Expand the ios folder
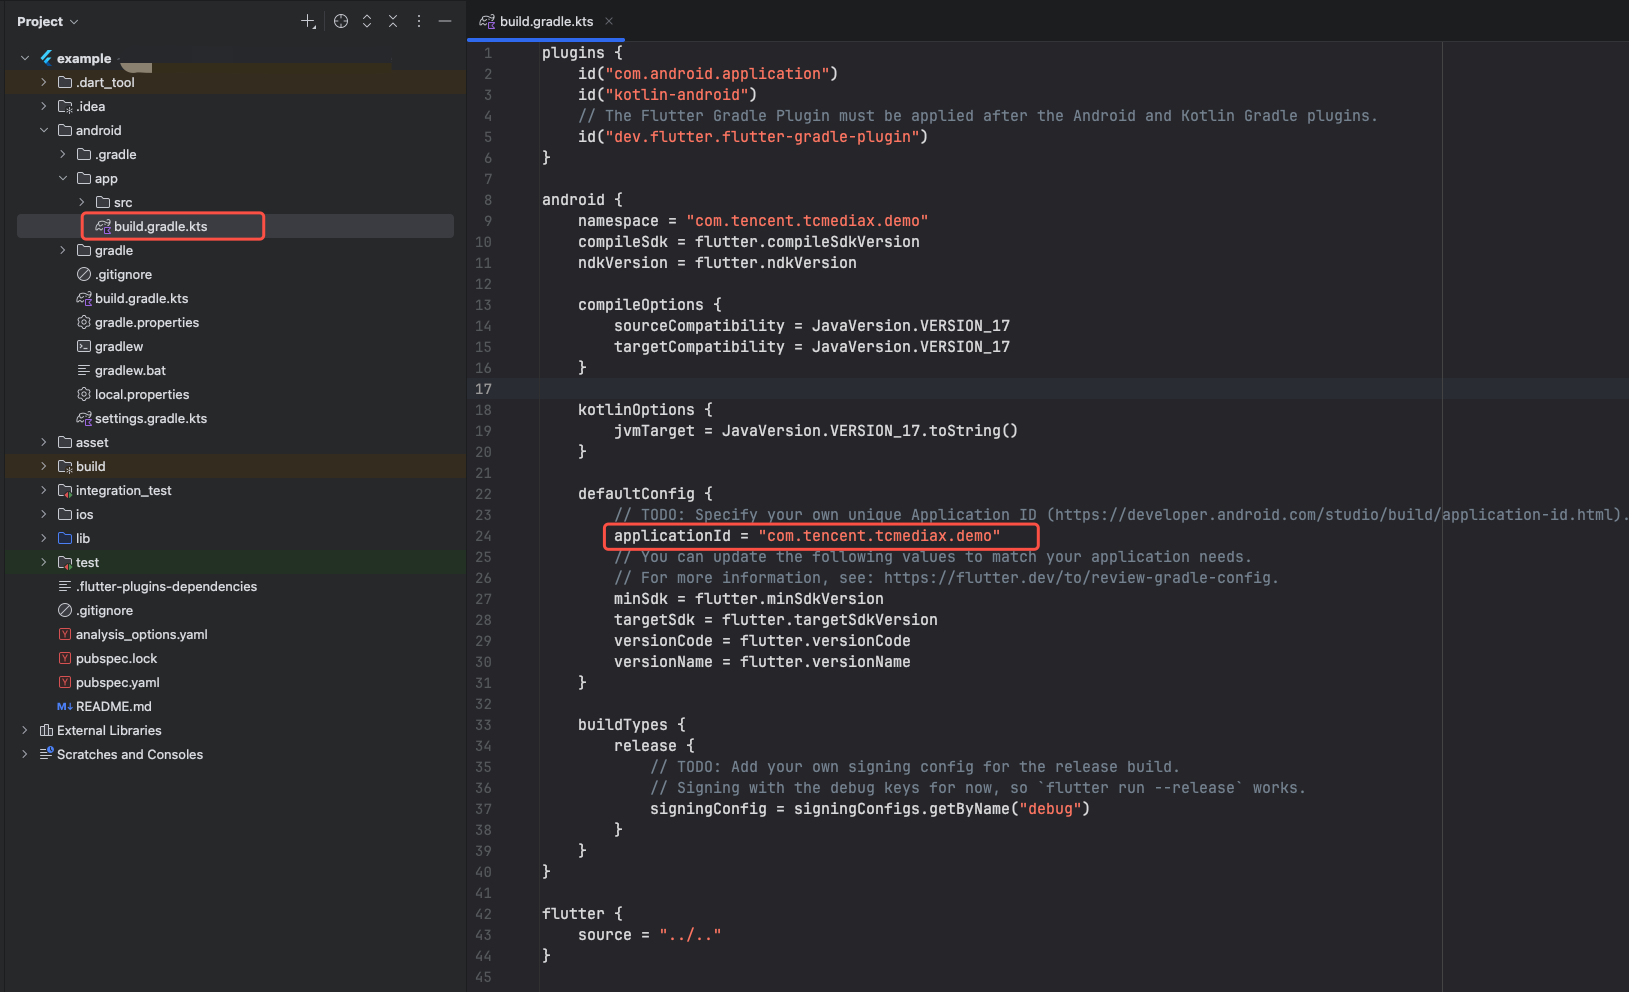 click(44, 514)
